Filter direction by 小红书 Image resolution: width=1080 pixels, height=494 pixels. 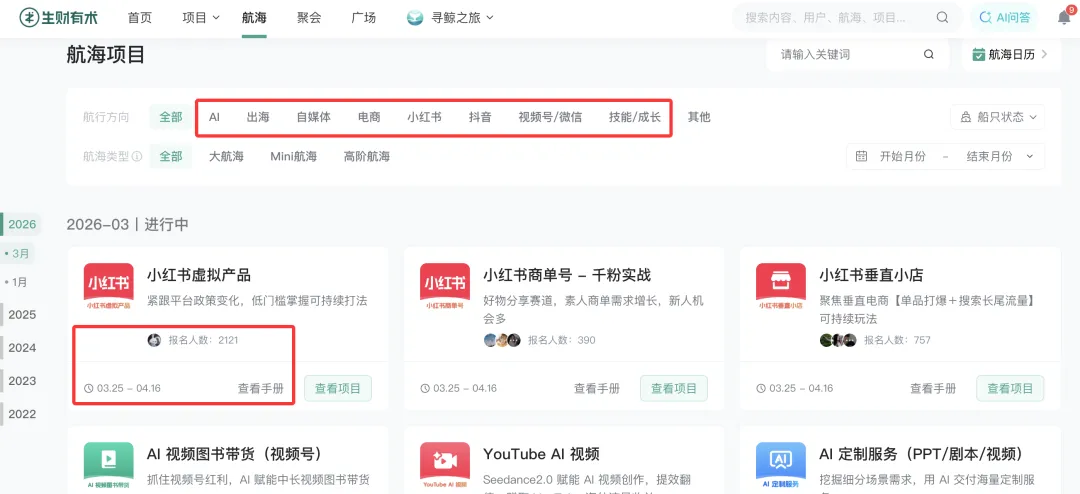(424, 117)
